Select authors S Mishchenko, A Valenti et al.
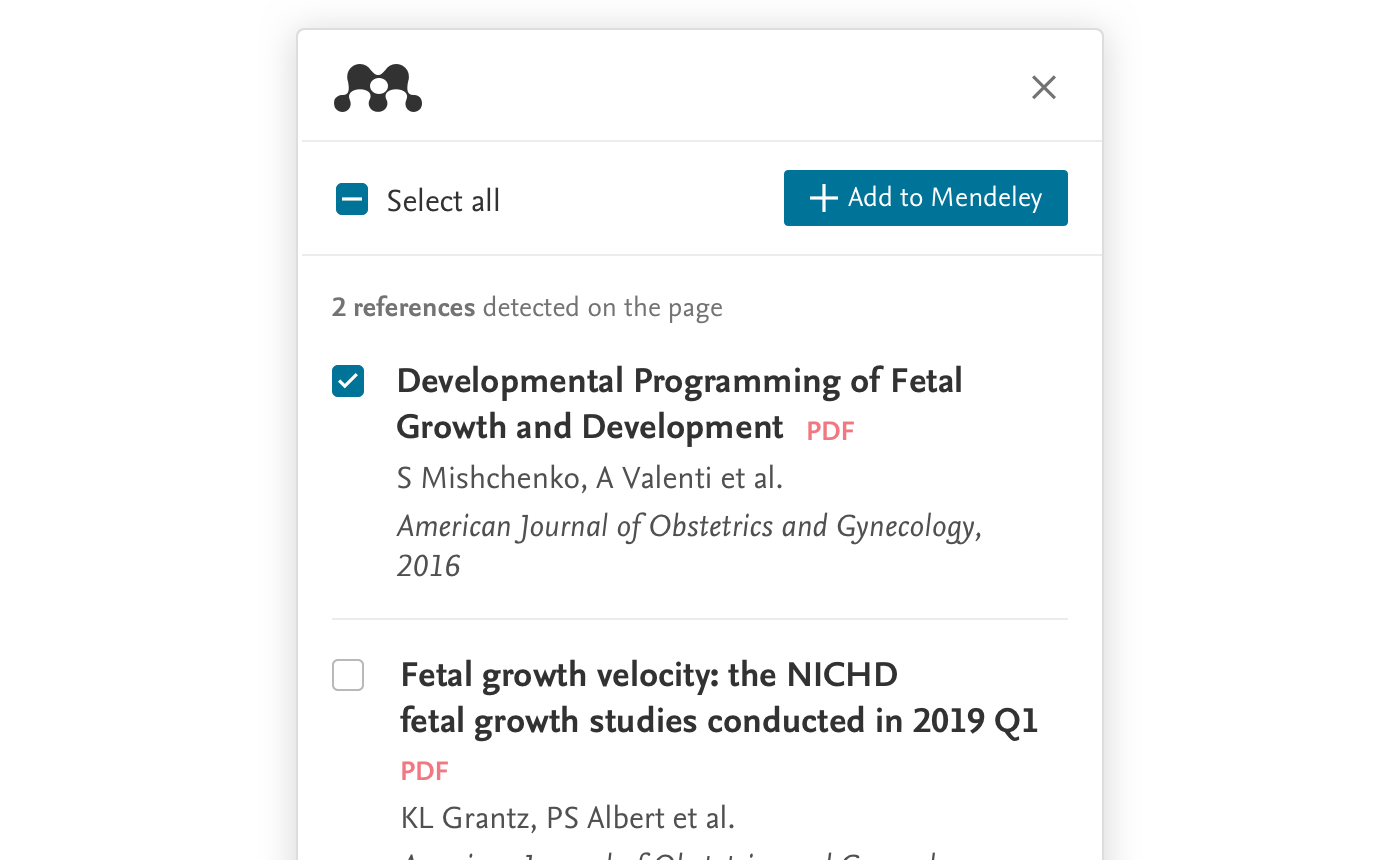The height and width of the screenshot is (860, 1398). [x=589, y=478]
